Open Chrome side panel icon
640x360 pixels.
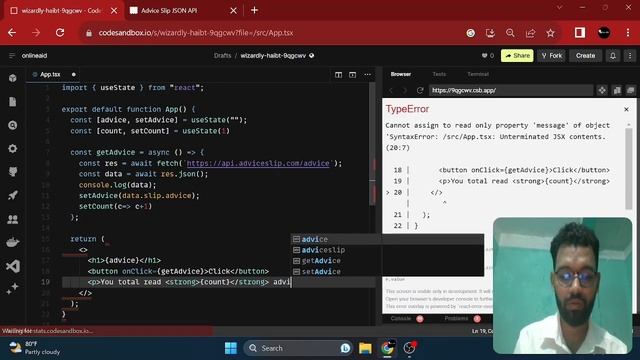coord(580,33)
